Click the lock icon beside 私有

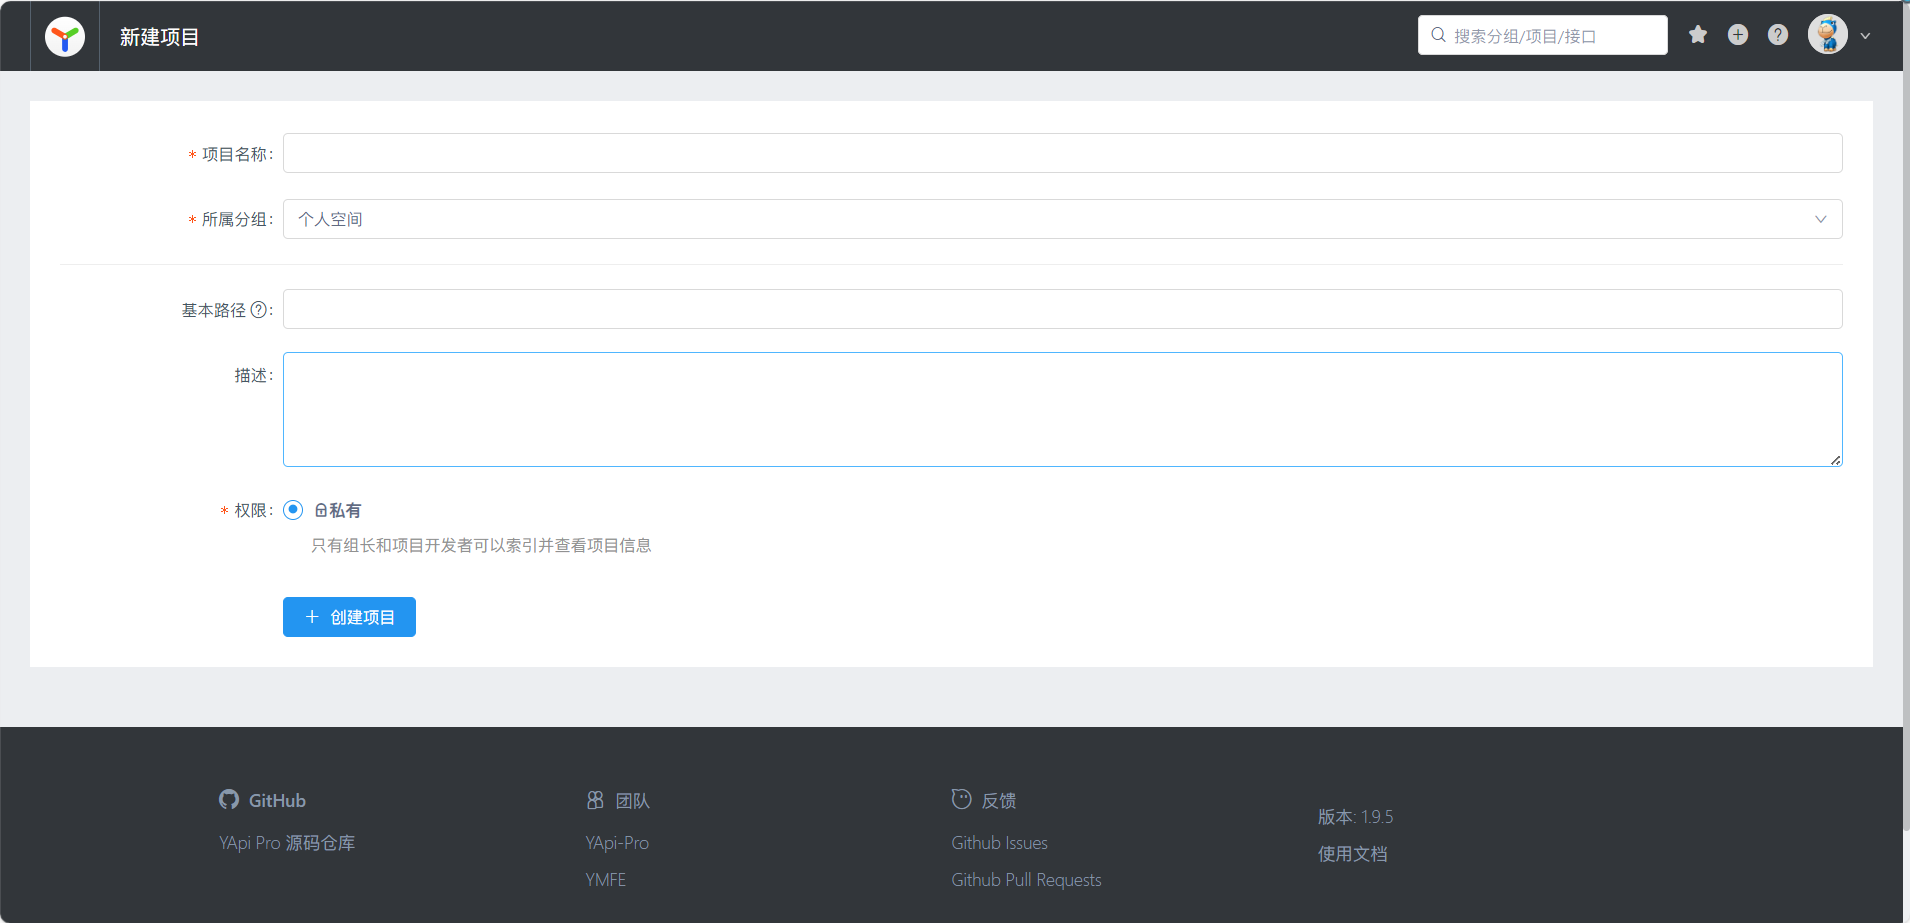pos(321,511)
